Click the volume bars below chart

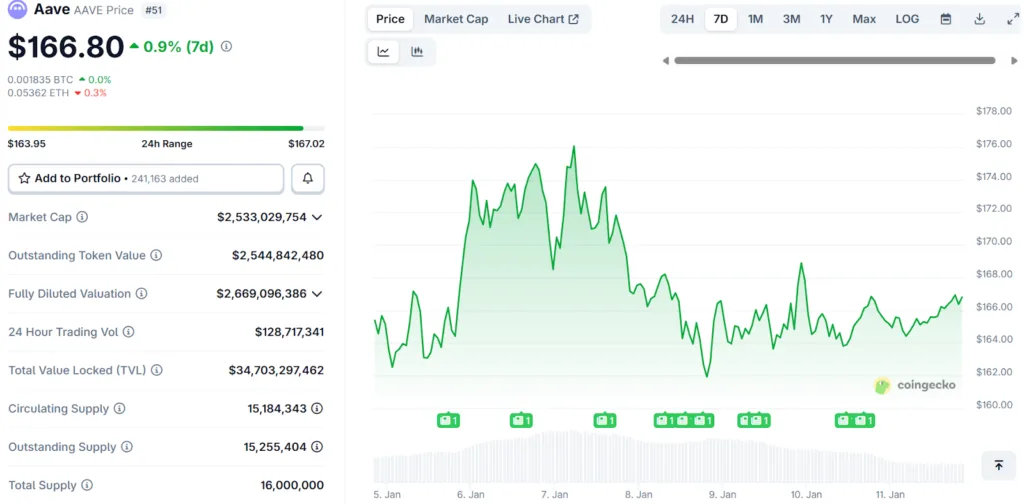[668, 457]
